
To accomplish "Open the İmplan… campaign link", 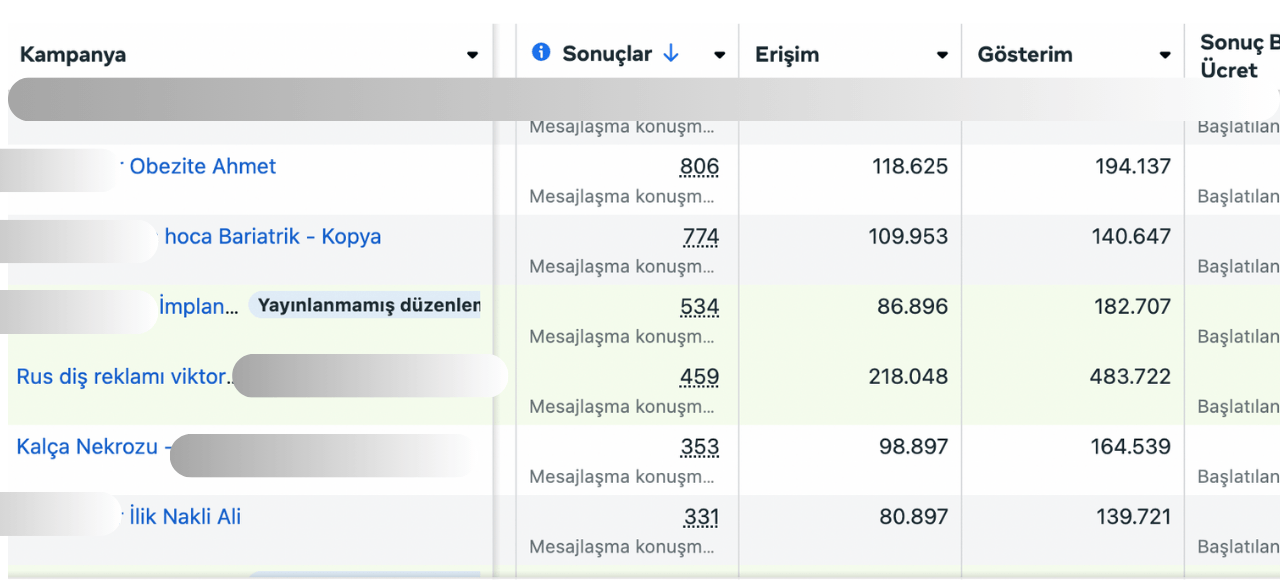I will [198, 307].
